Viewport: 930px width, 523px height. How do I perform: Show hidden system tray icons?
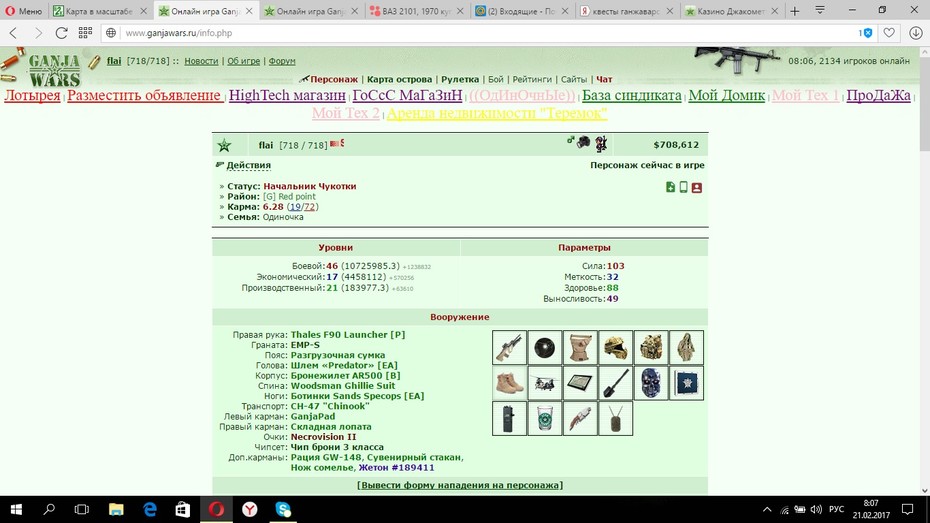tap(767, 509)
